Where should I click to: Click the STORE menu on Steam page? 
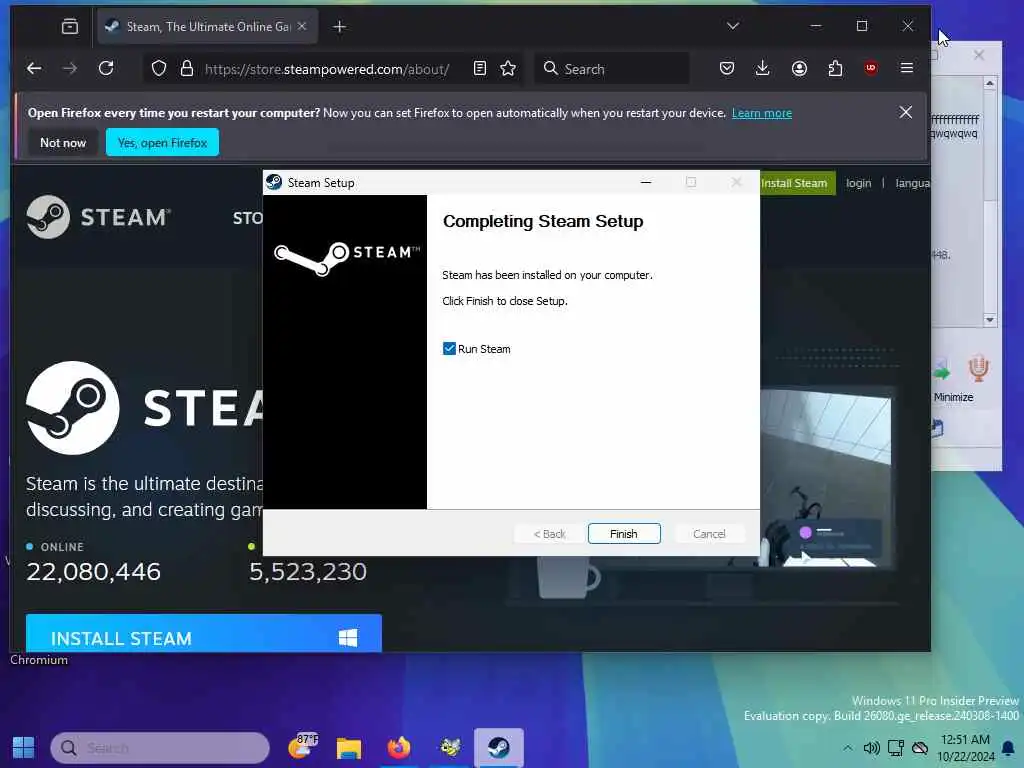(x=248, y=218)
